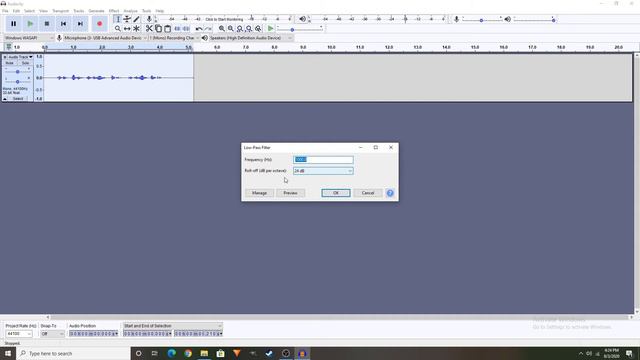
Task: Click the Play-at-speed slider
Action: (x=300, y=29)
